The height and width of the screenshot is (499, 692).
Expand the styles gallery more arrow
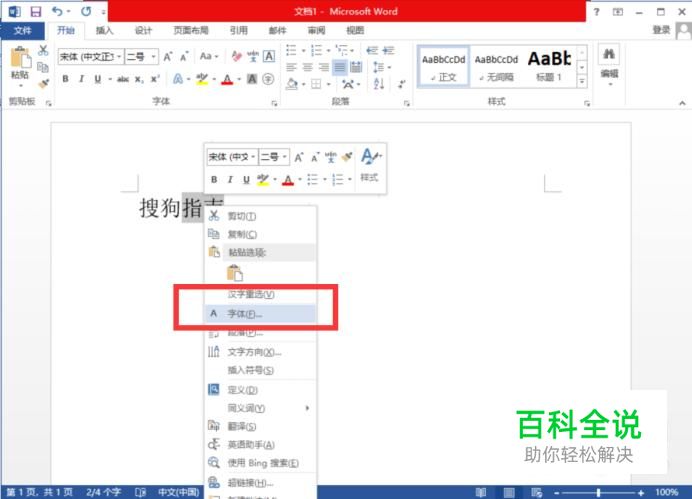point(582,82)
